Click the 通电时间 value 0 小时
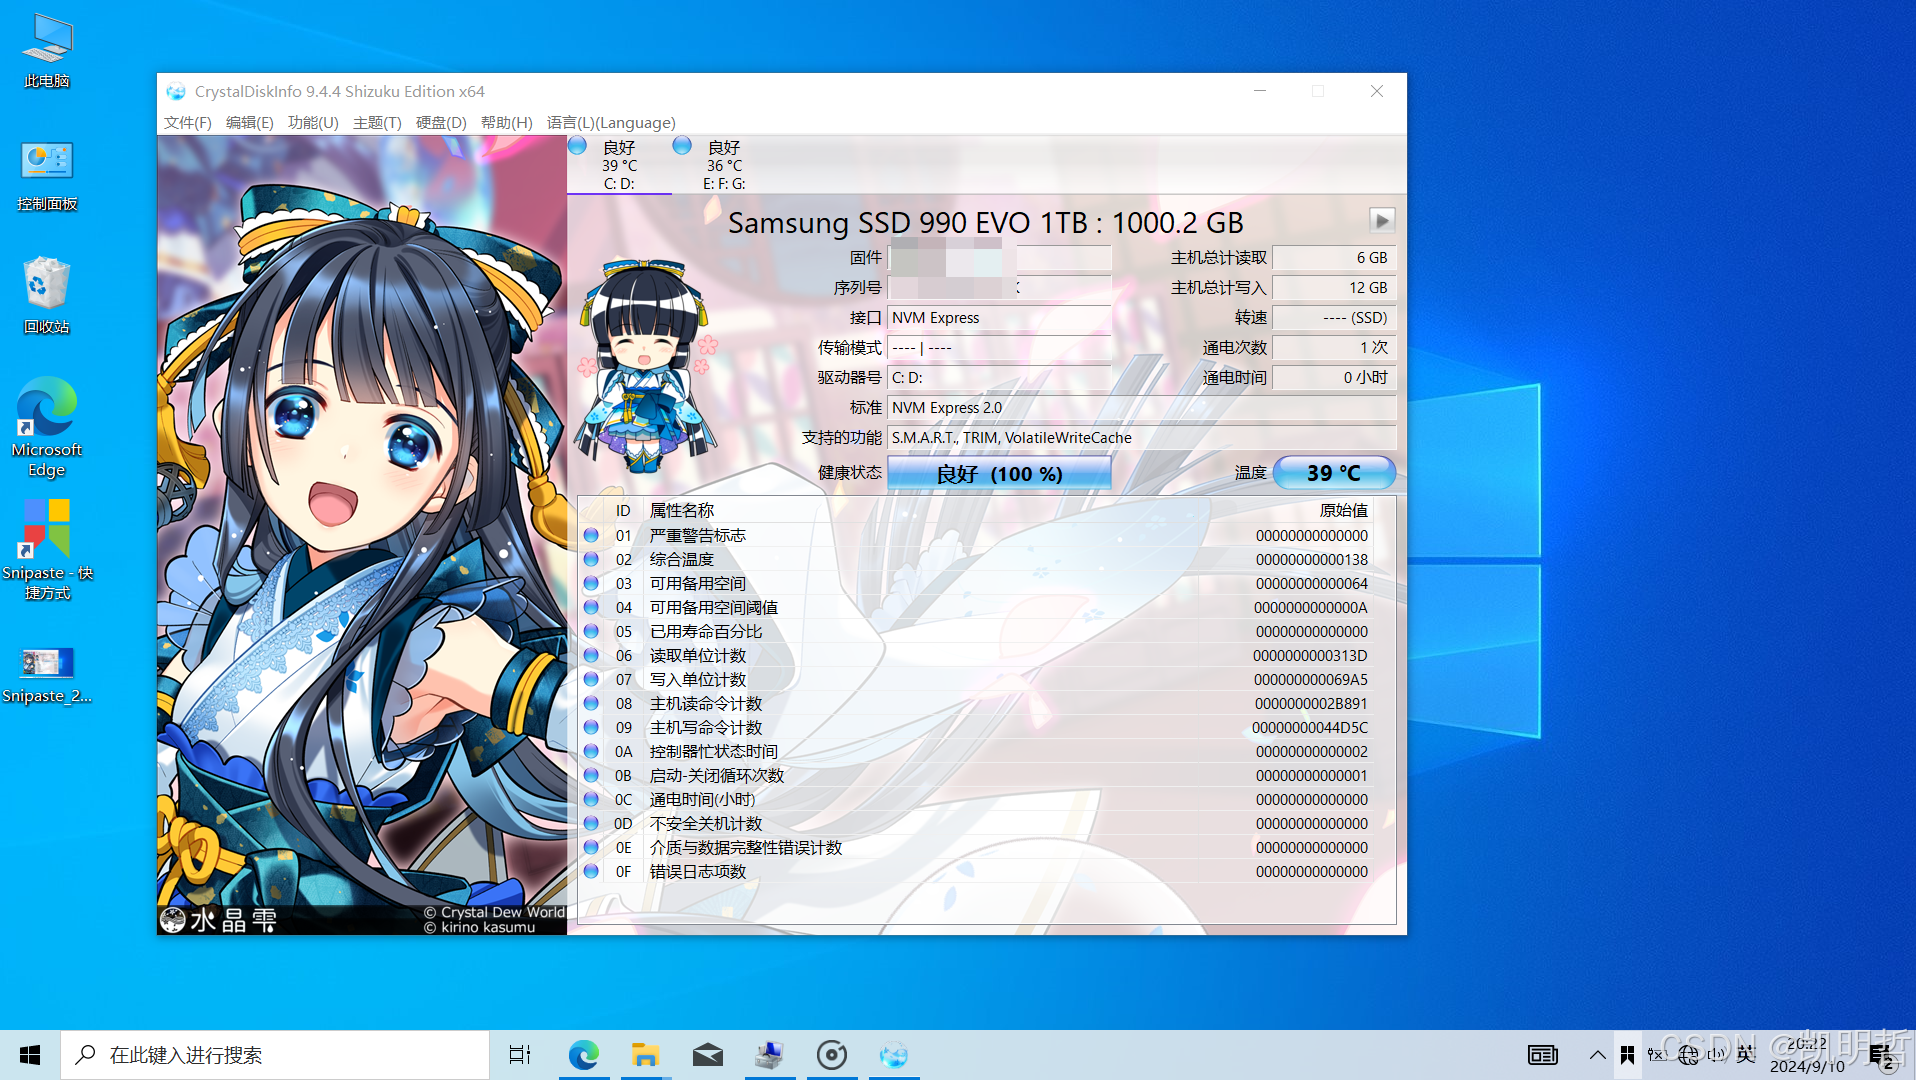Image resolution: width=1916 pixels, height=1080 pixels. (x=1333, y=378)
